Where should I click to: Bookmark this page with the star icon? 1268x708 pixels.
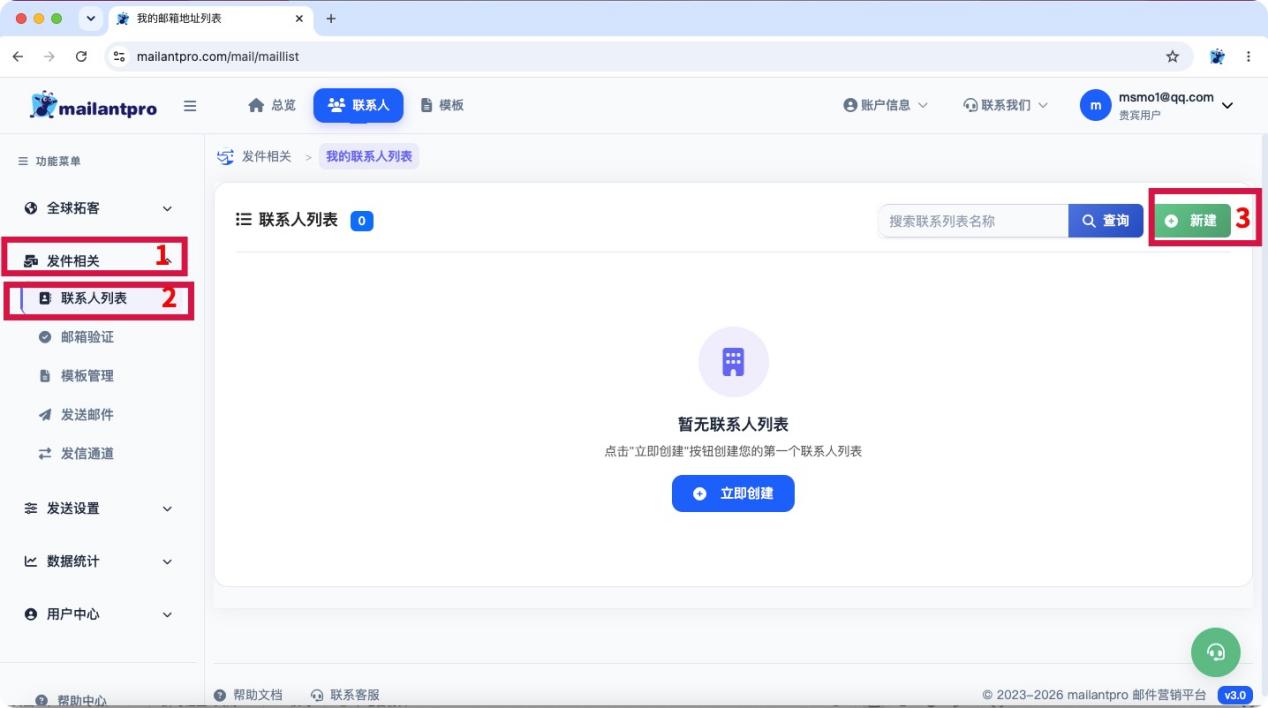point(1173,57)
